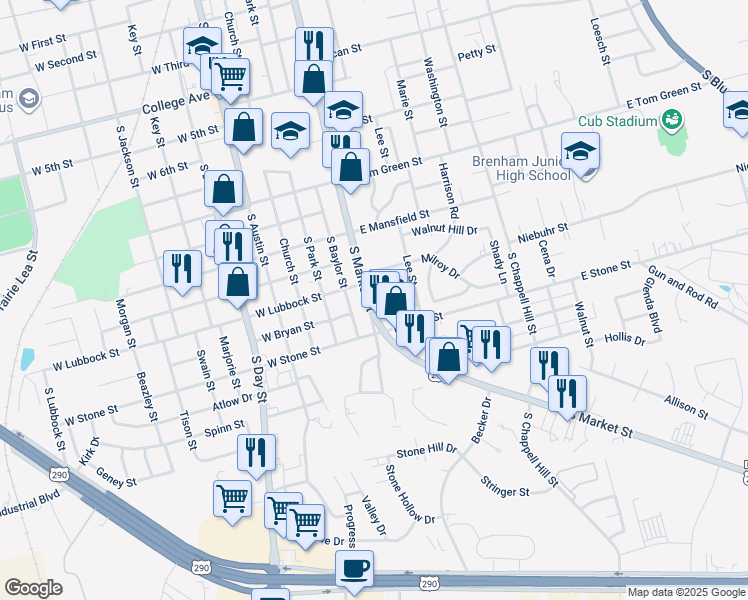The width and height of the screenshot is (748, 600).
Task: Click the gray campus graduation cap icon
Action: [x=27, y=99]
